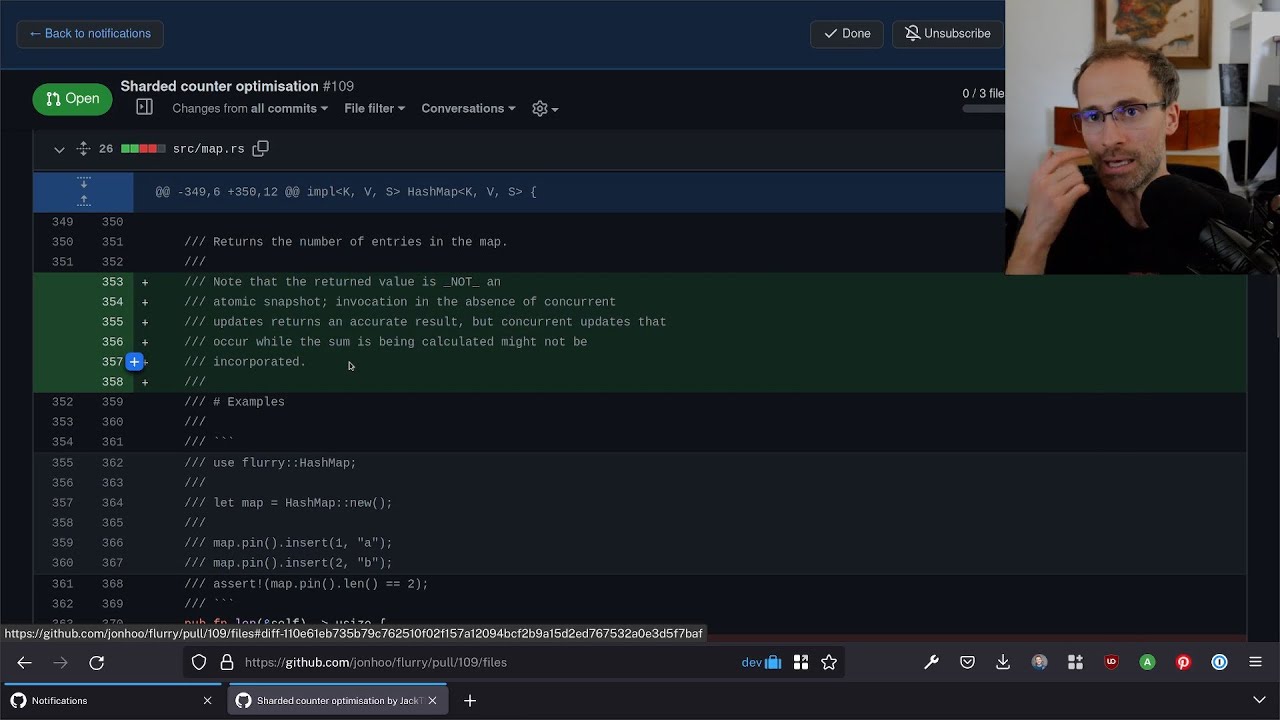Copy src/map.rs file path
The height and width of the screenshot is (720, 1280).
click(260, 148)
